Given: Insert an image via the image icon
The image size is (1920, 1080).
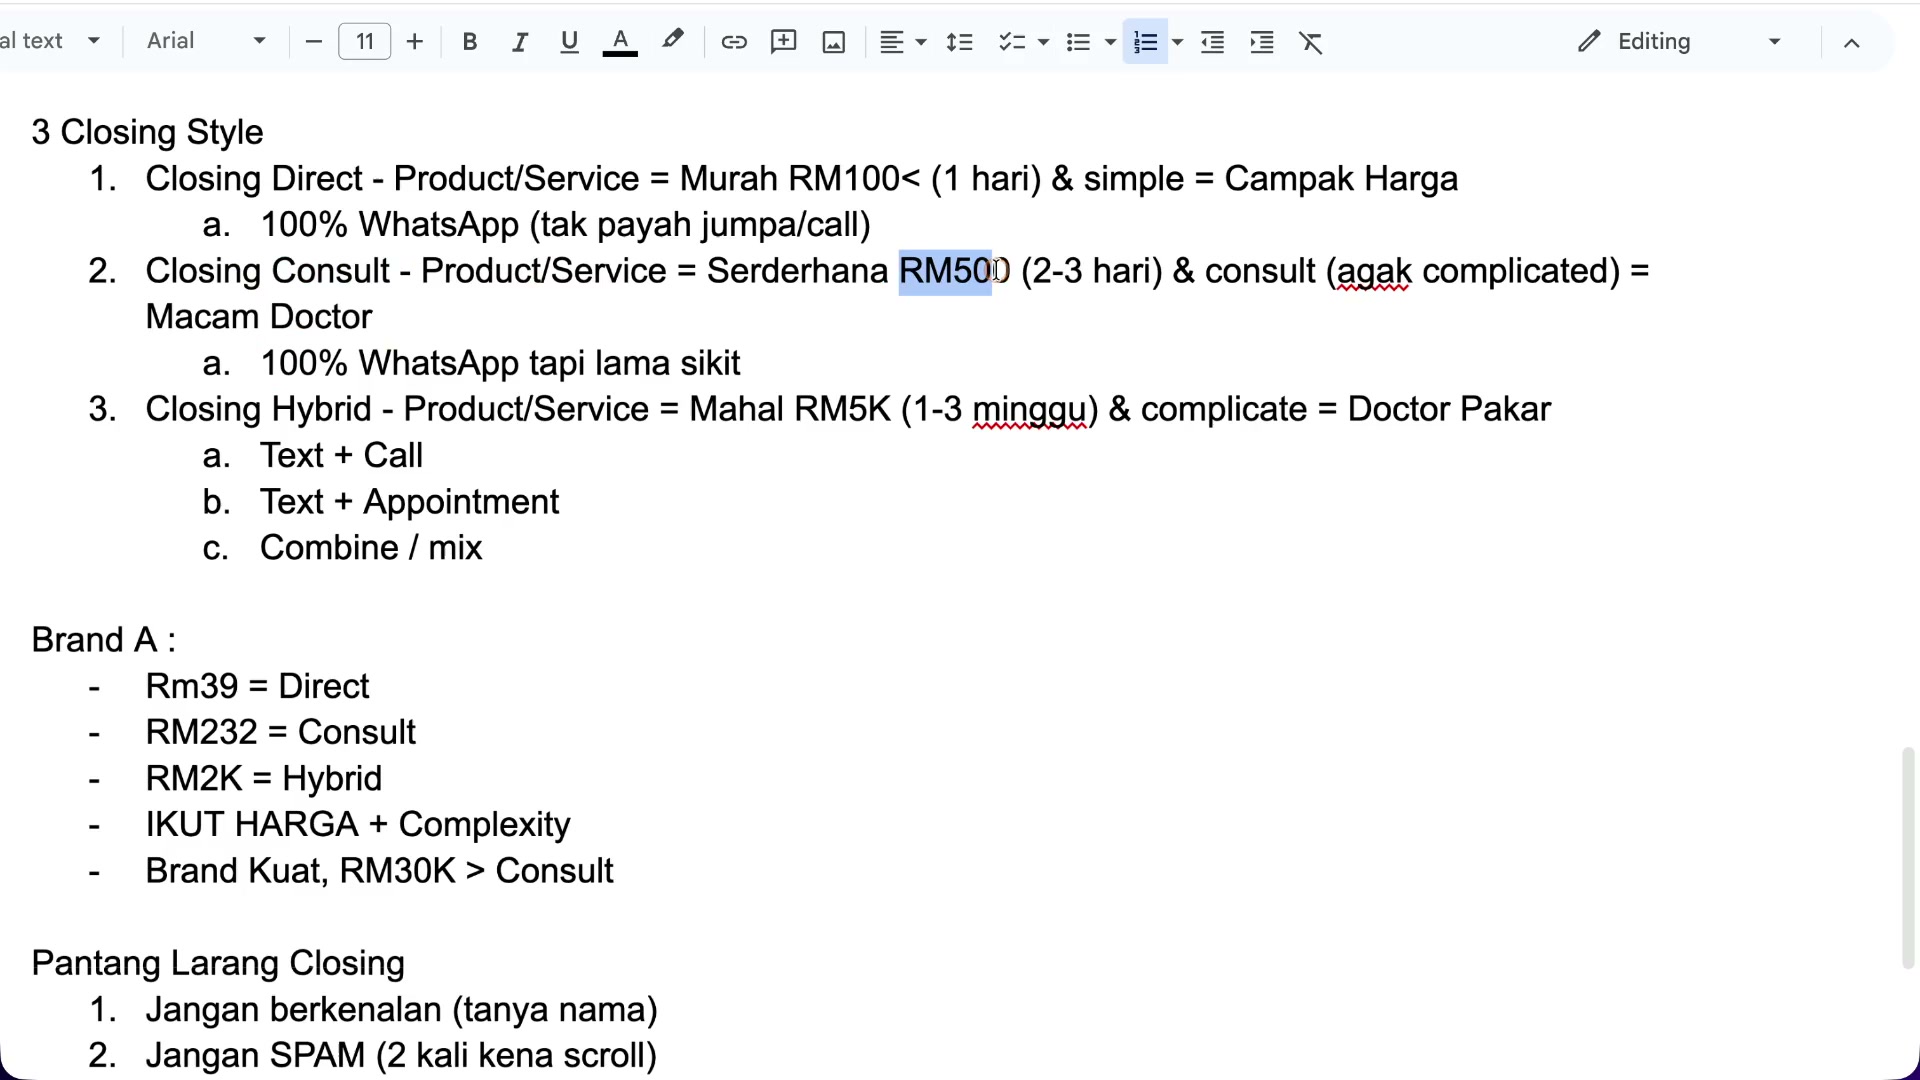Looking at the screenshot, I should click(834, 42).
